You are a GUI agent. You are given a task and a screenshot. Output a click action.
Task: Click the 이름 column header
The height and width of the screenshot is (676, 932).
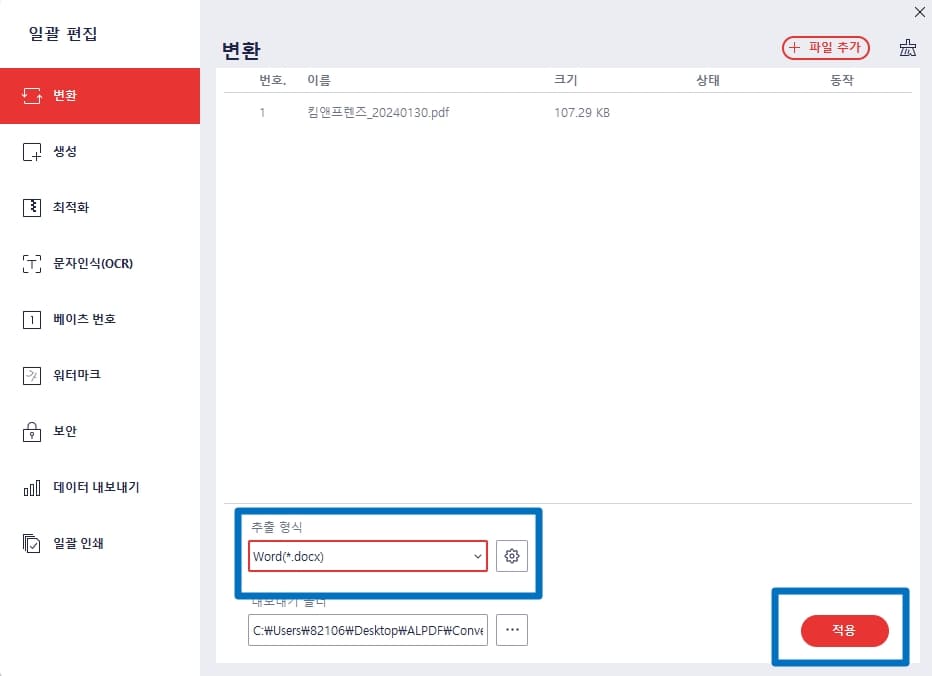pyautogui.click(x=319, y=80)
